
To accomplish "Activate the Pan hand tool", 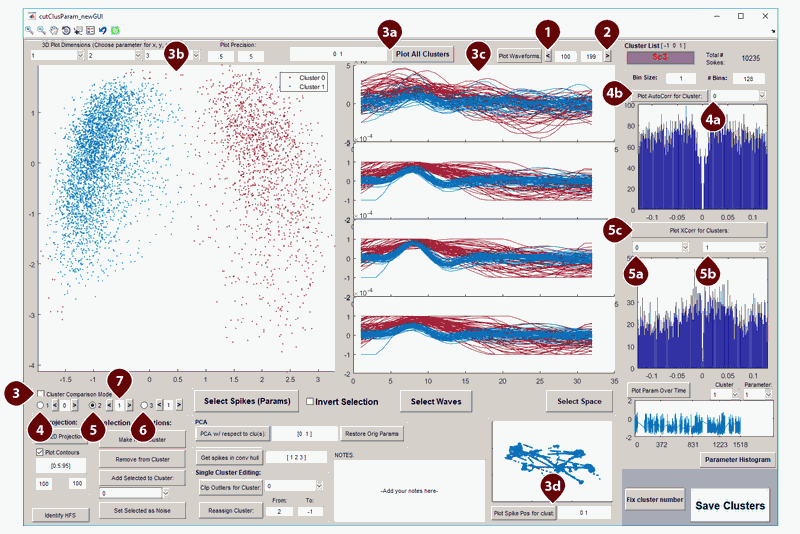I will (x=53, y=31).
